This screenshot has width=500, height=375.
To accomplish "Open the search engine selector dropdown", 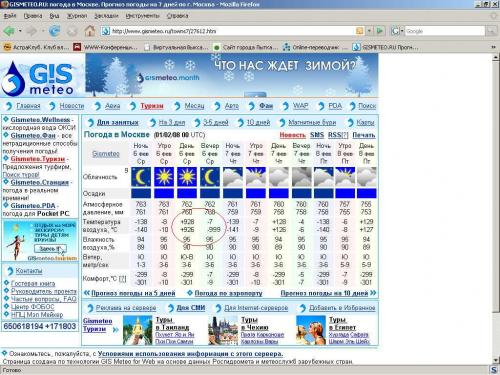I will 397,31.
